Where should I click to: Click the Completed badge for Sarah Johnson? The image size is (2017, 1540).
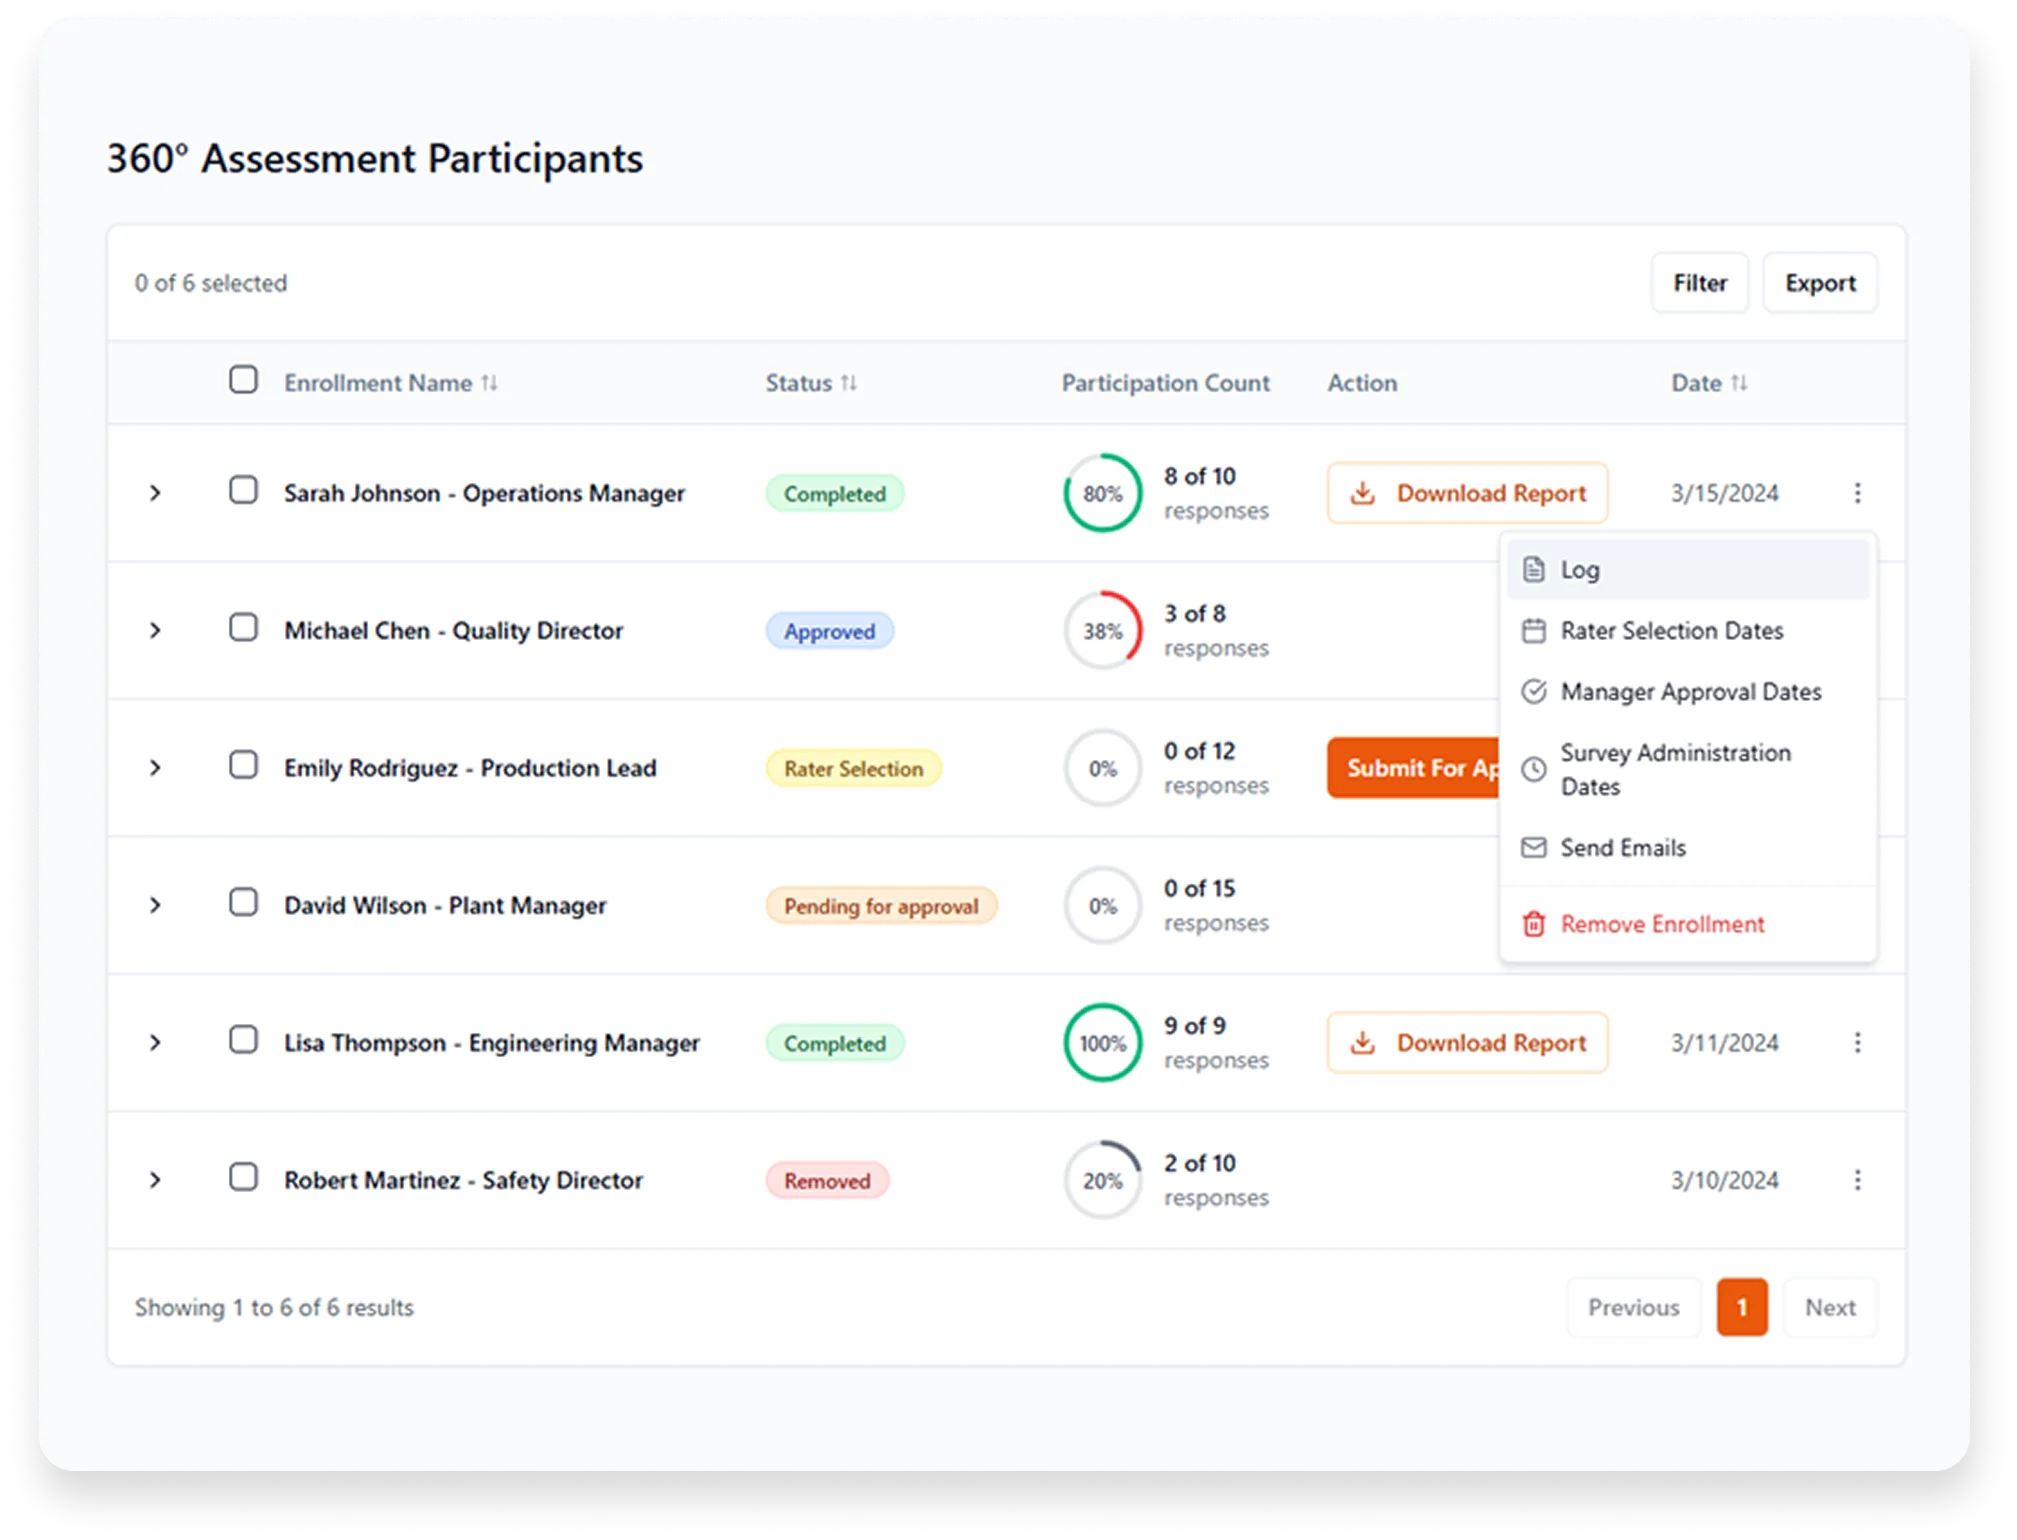pyautogui.click(x=835, y=494)
